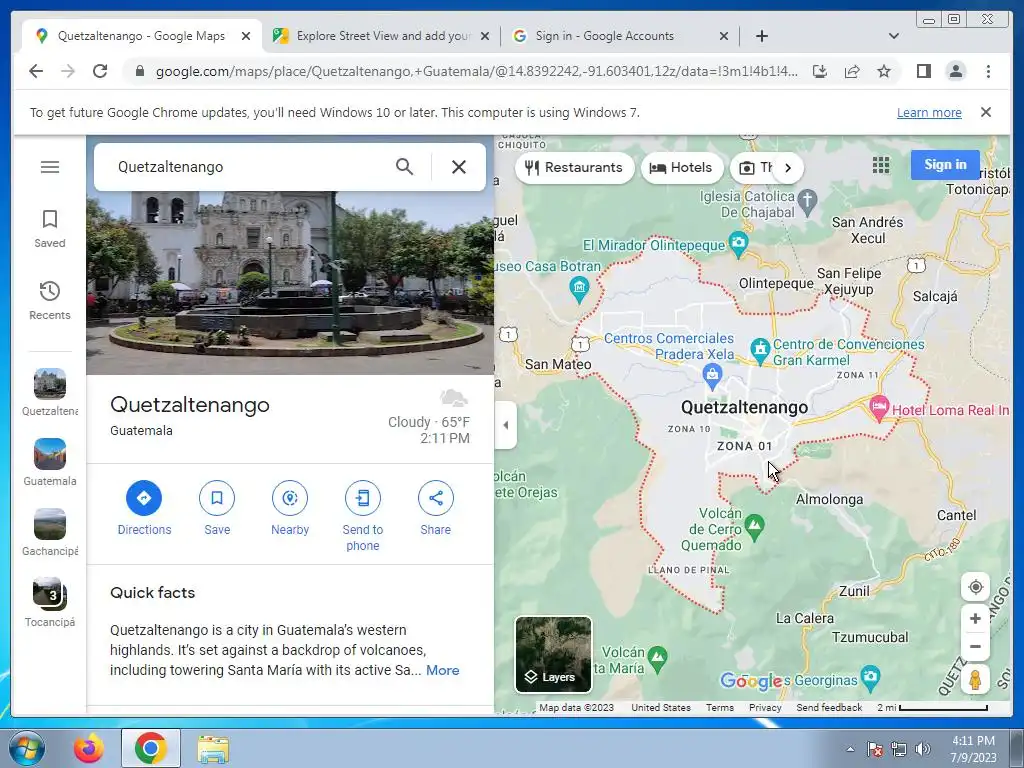Click Send feedback in the map footer
Viewport: 1024px width, 768px height.
tap(829, 708)
